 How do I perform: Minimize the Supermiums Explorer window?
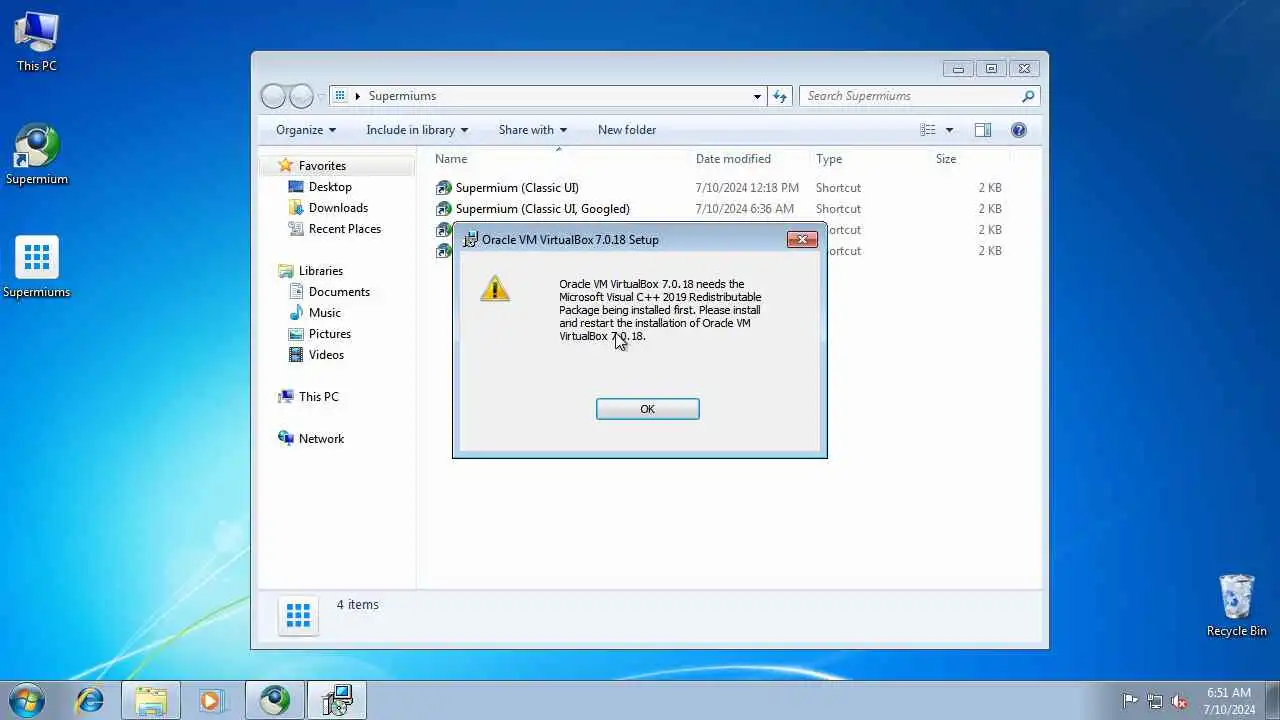[958, 69]
